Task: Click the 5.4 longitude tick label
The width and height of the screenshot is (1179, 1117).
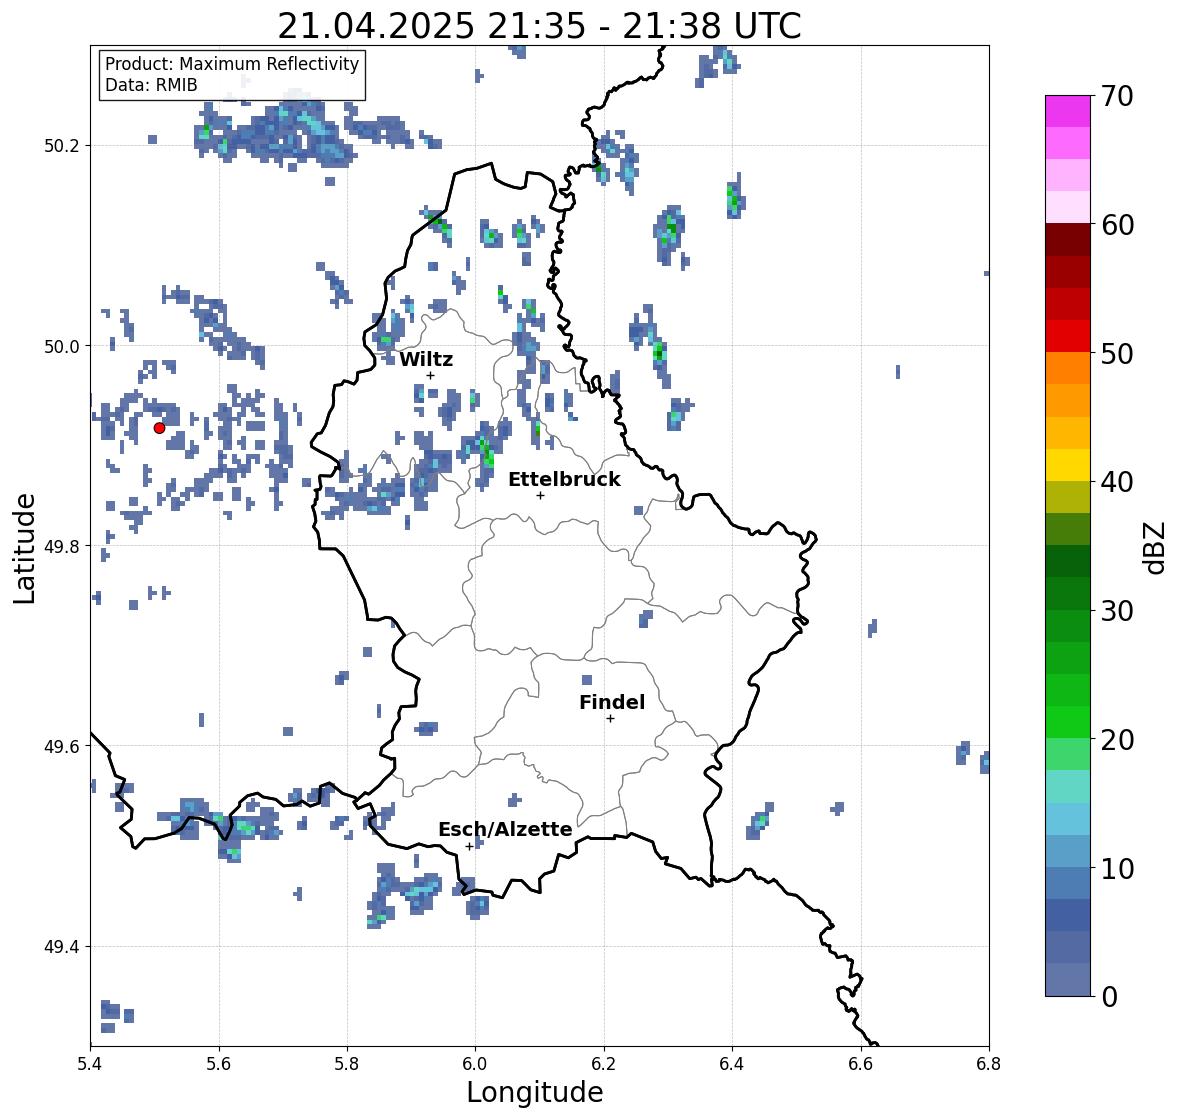Action: tap(90, 1064)
